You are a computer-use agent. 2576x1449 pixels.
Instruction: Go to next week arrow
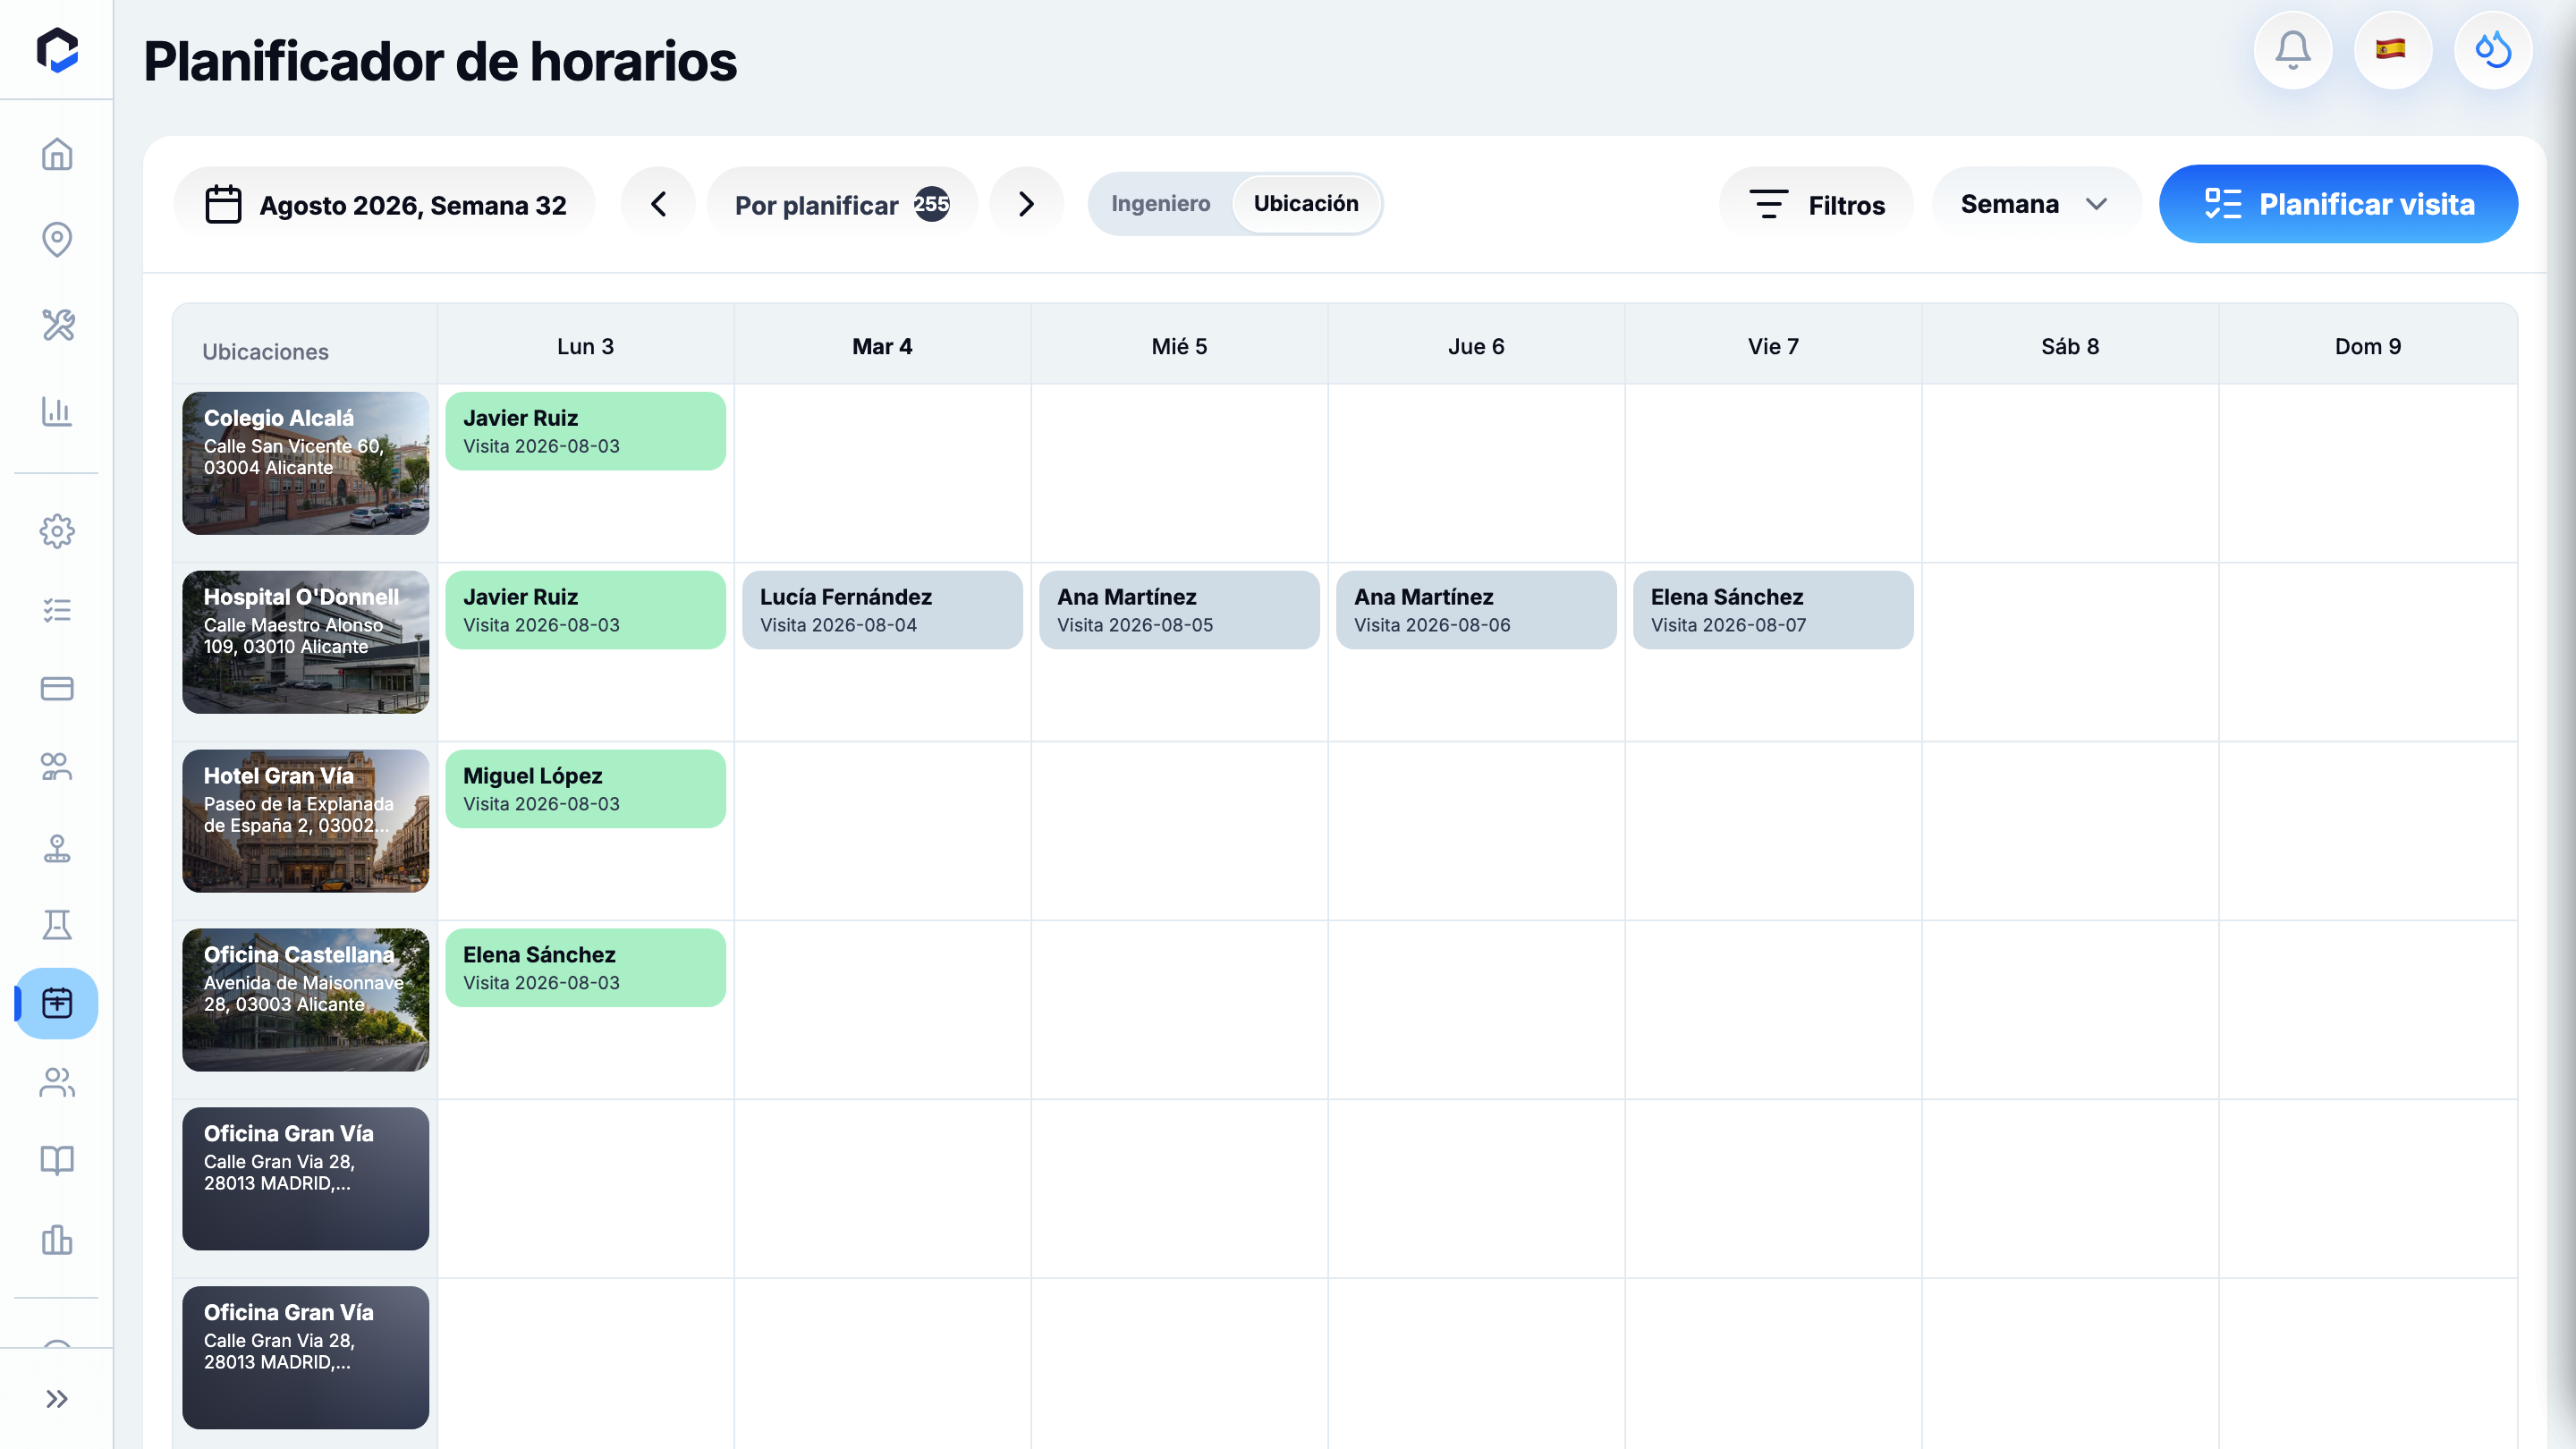[1026, 204]
